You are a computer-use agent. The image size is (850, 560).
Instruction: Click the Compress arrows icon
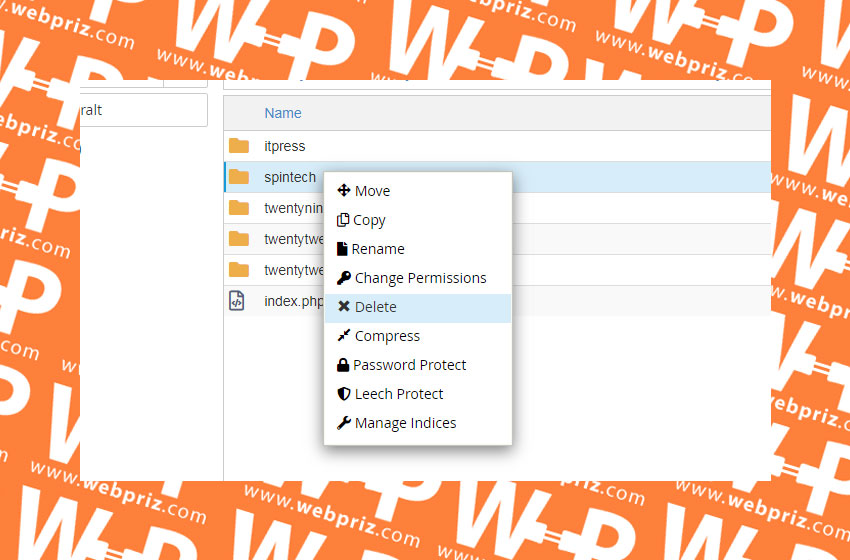(344, 336)
